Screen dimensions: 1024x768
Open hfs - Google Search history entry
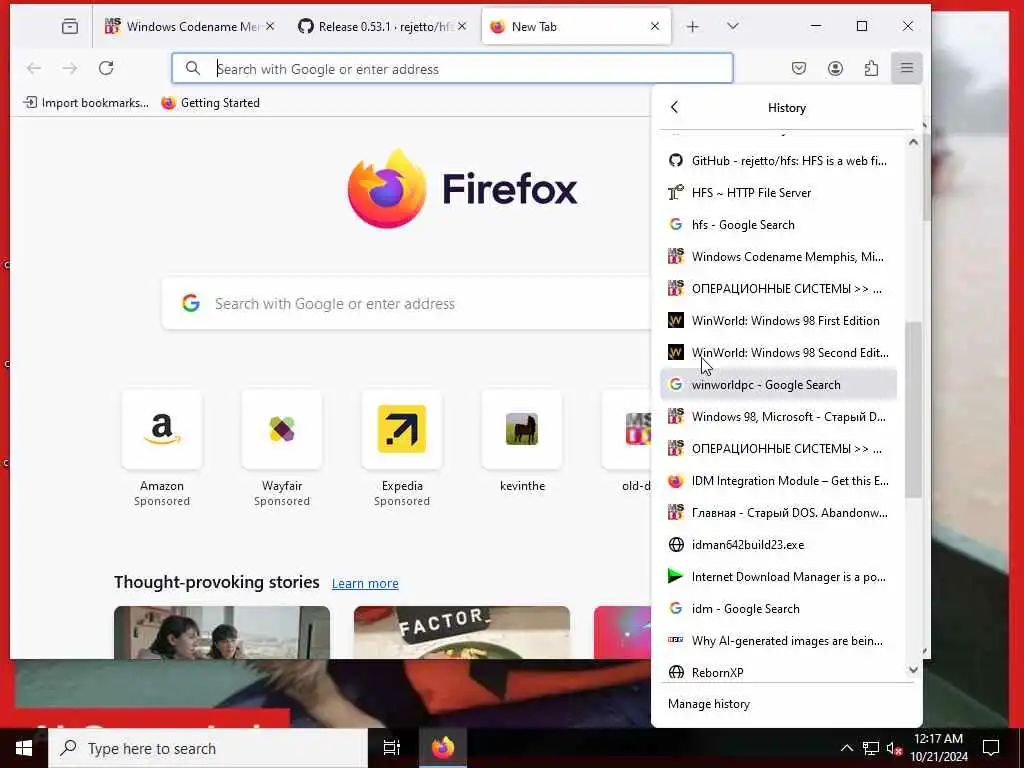tap(778, 225)
